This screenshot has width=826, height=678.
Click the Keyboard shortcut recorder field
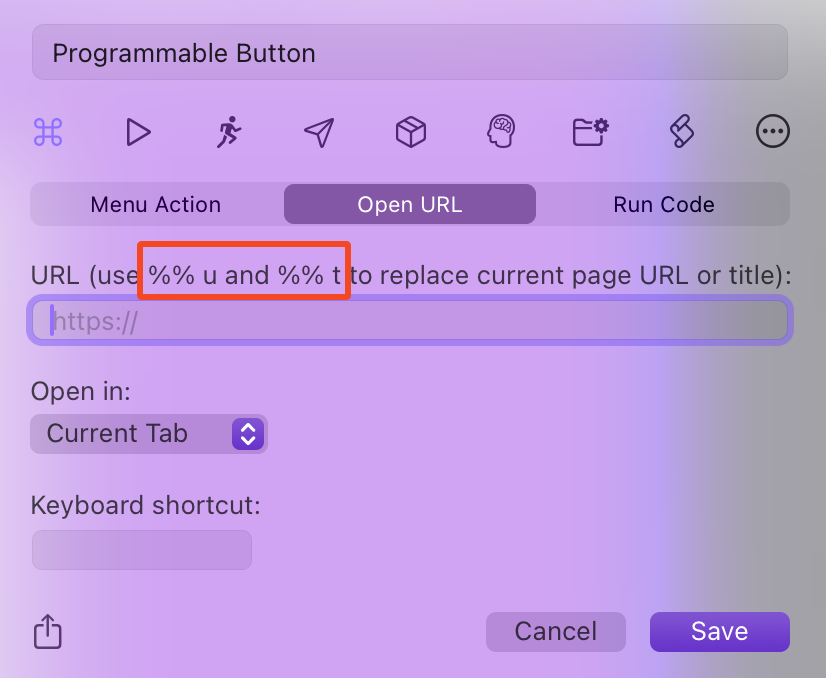tap(142, 550)
